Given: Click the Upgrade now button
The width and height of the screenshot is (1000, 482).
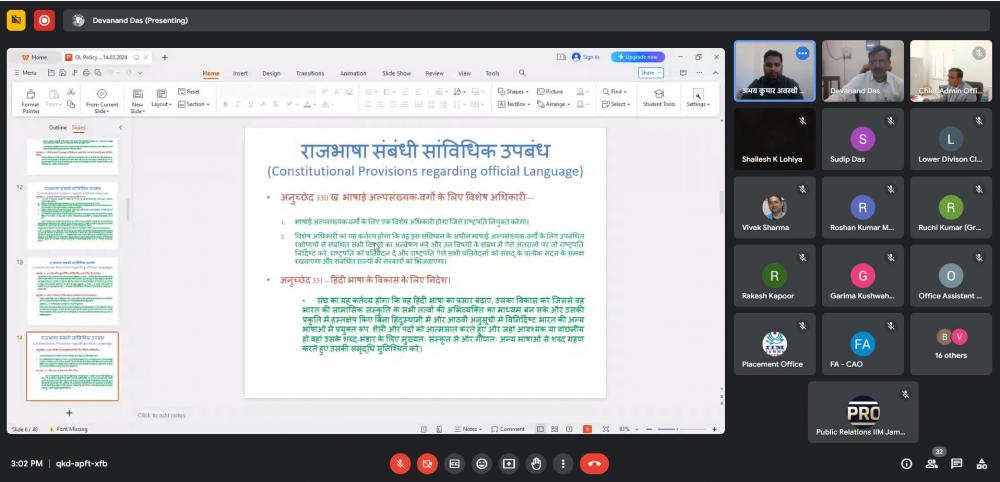Looking at the screenshot, I should point(638,57).
